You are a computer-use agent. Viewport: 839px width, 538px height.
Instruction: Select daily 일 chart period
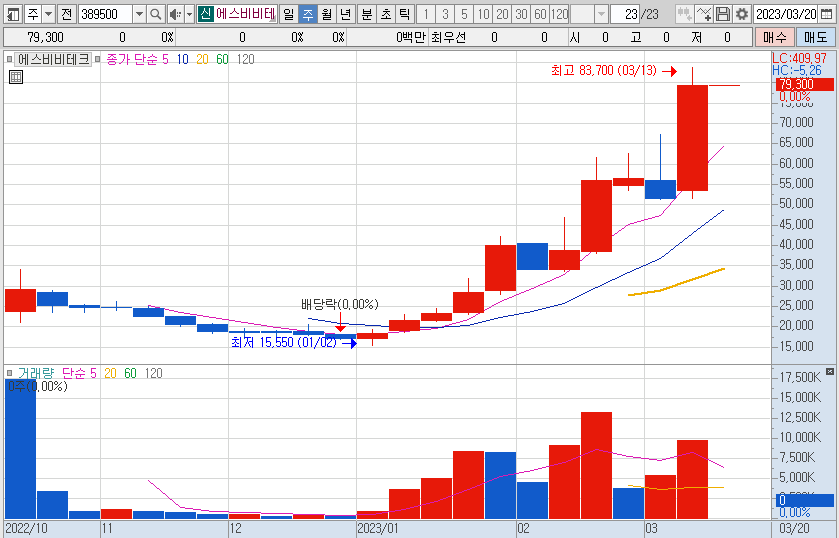288,14
